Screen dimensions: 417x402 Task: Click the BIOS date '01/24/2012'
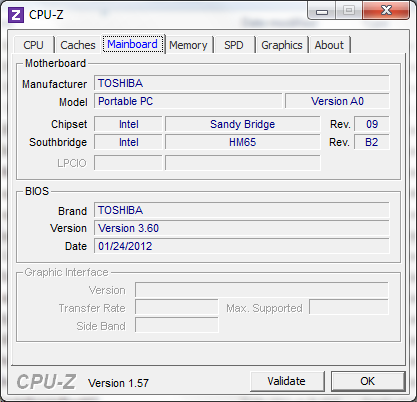coord(242,246)
